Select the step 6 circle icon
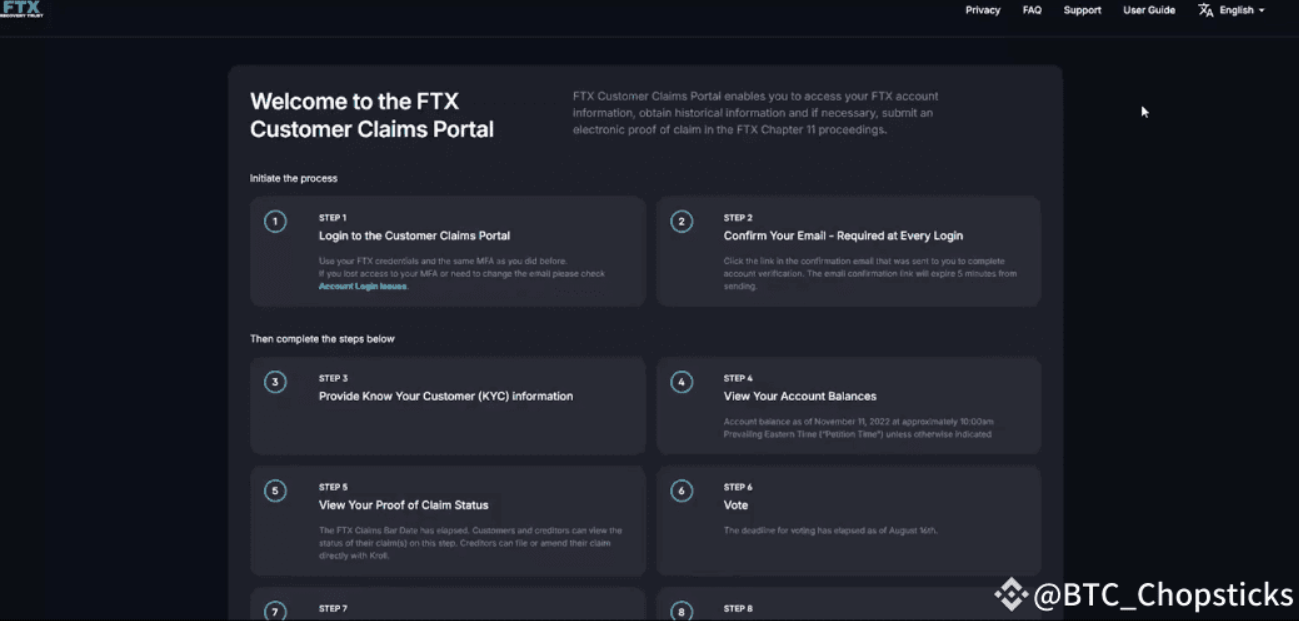The height and width of the screenshot is (621, 1299). click(681, 491)
